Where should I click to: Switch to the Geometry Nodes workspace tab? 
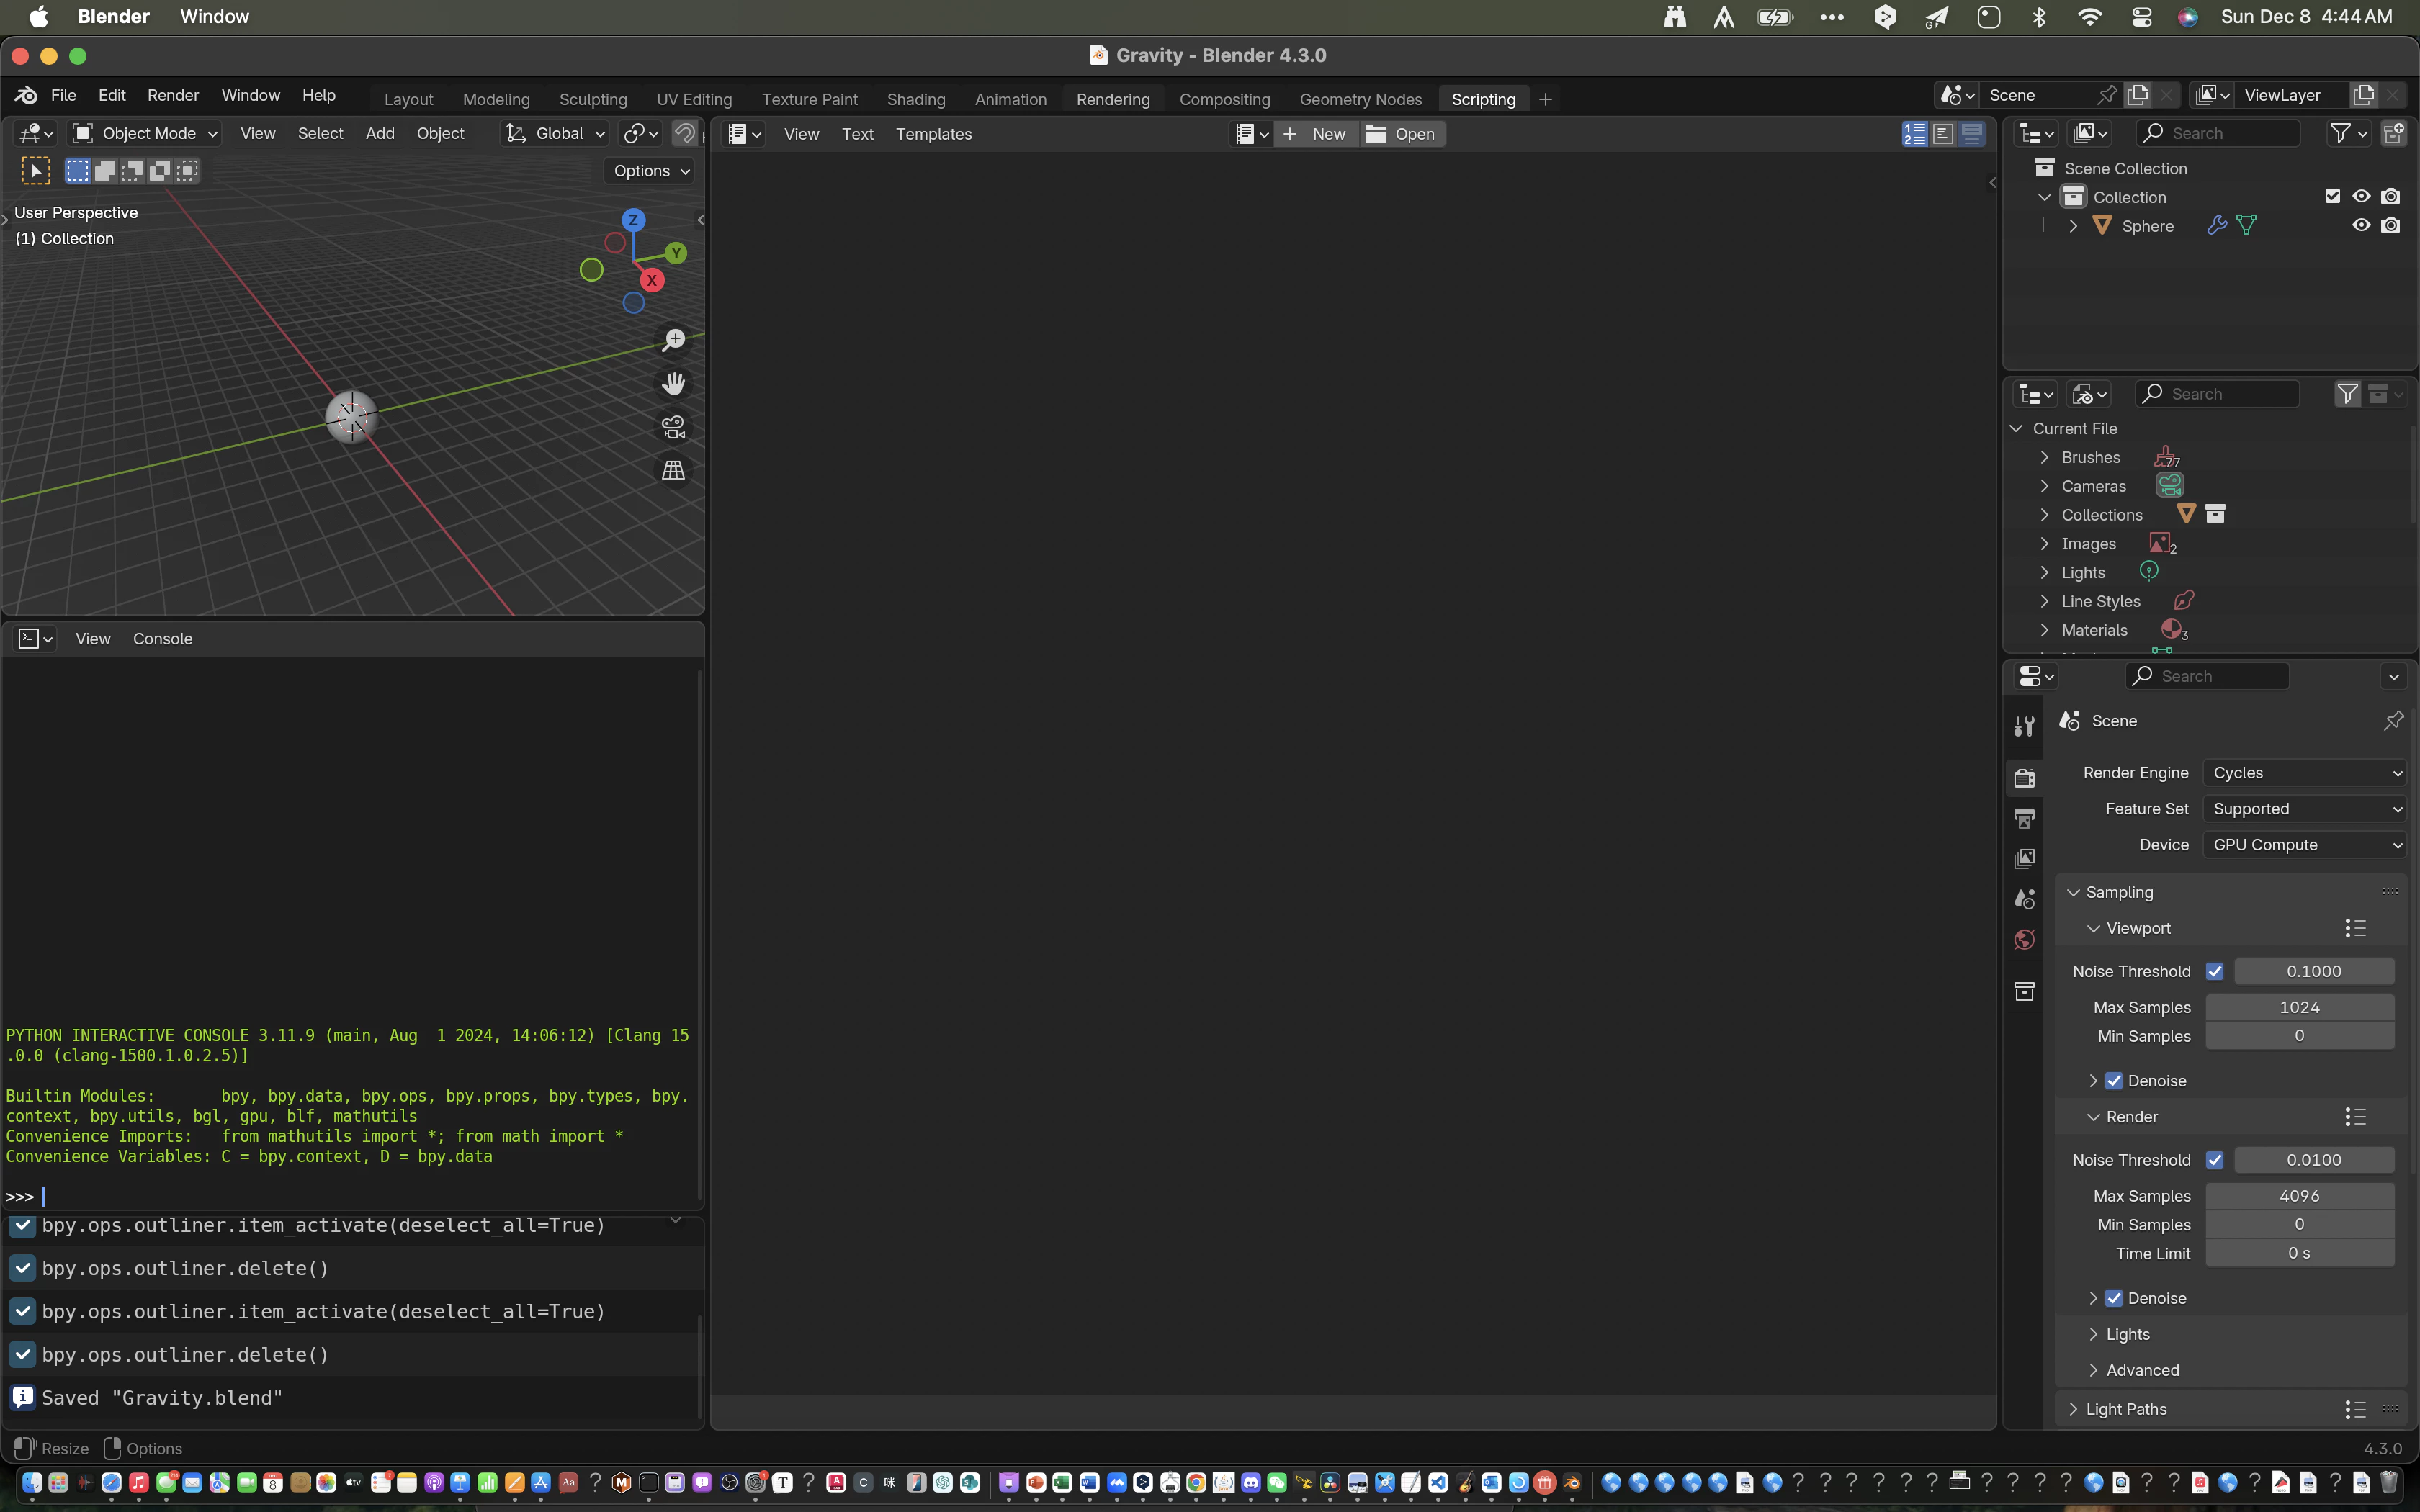pos(1360,99)
